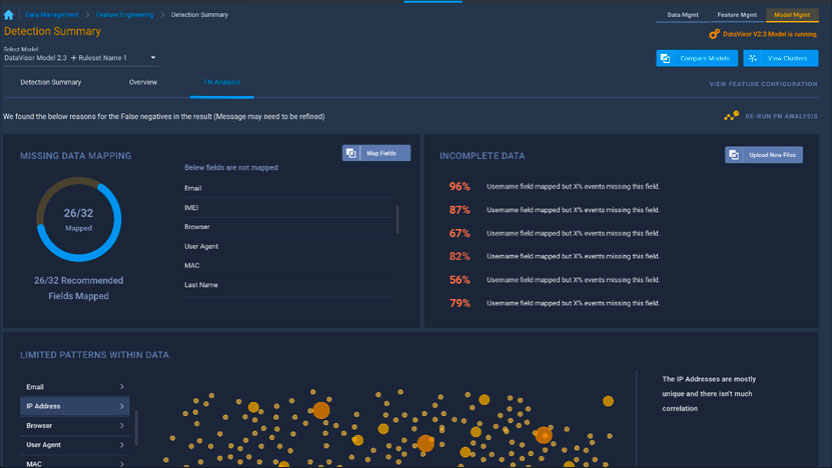Viewport: 832px width, 468px height.
Task: Switch to the Data Mgmt tab
Action: [682, 15]
